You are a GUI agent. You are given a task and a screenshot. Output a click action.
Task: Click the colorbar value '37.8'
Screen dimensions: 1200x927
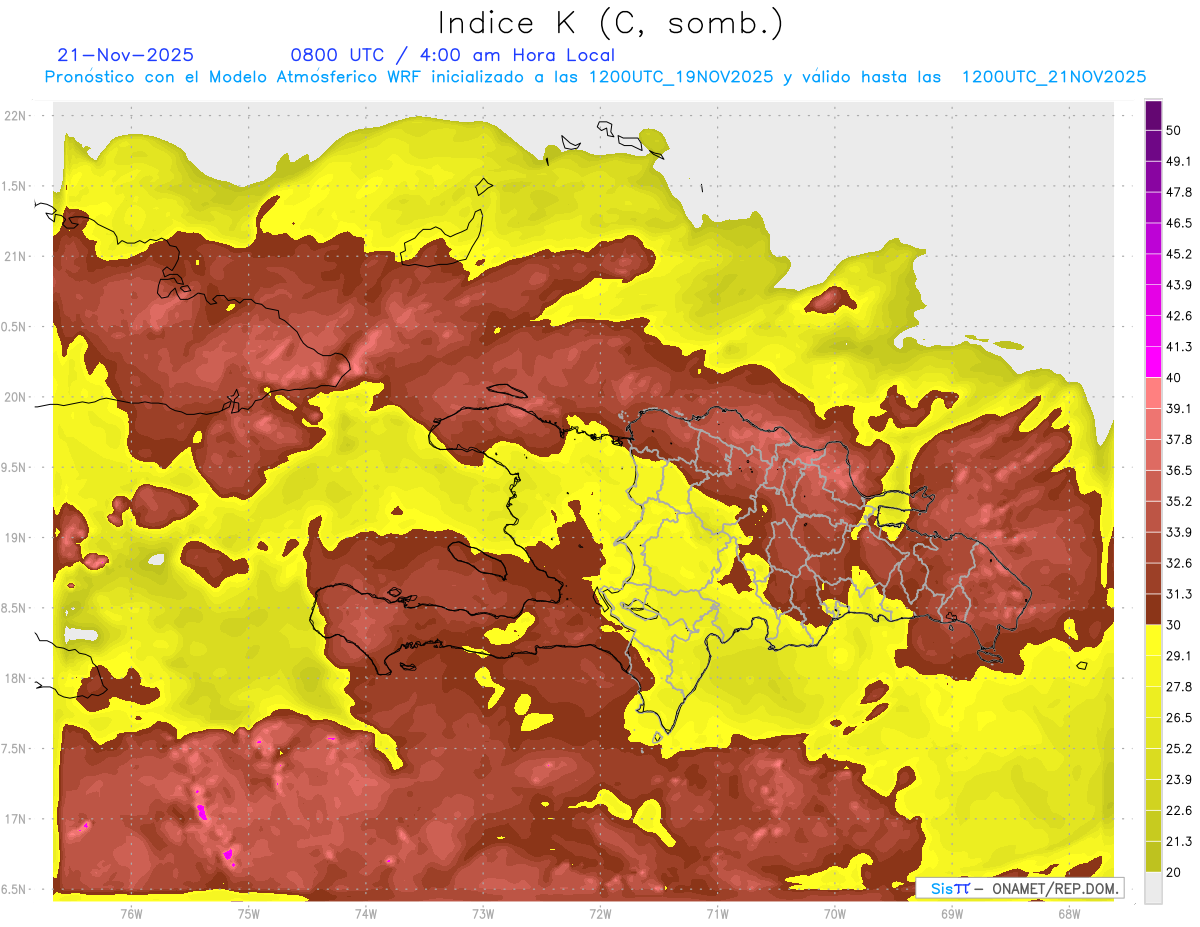pos(1179,439)
